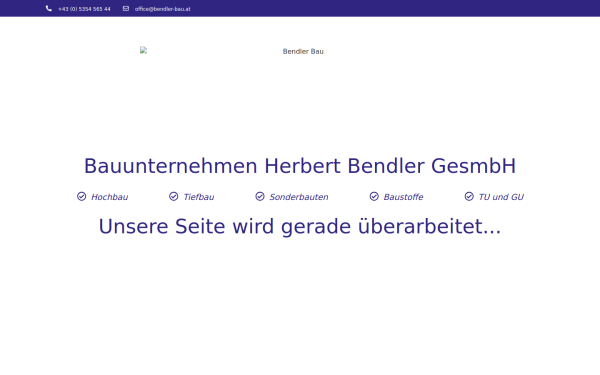Select the 'Hochbau' text label

point(109,197)
